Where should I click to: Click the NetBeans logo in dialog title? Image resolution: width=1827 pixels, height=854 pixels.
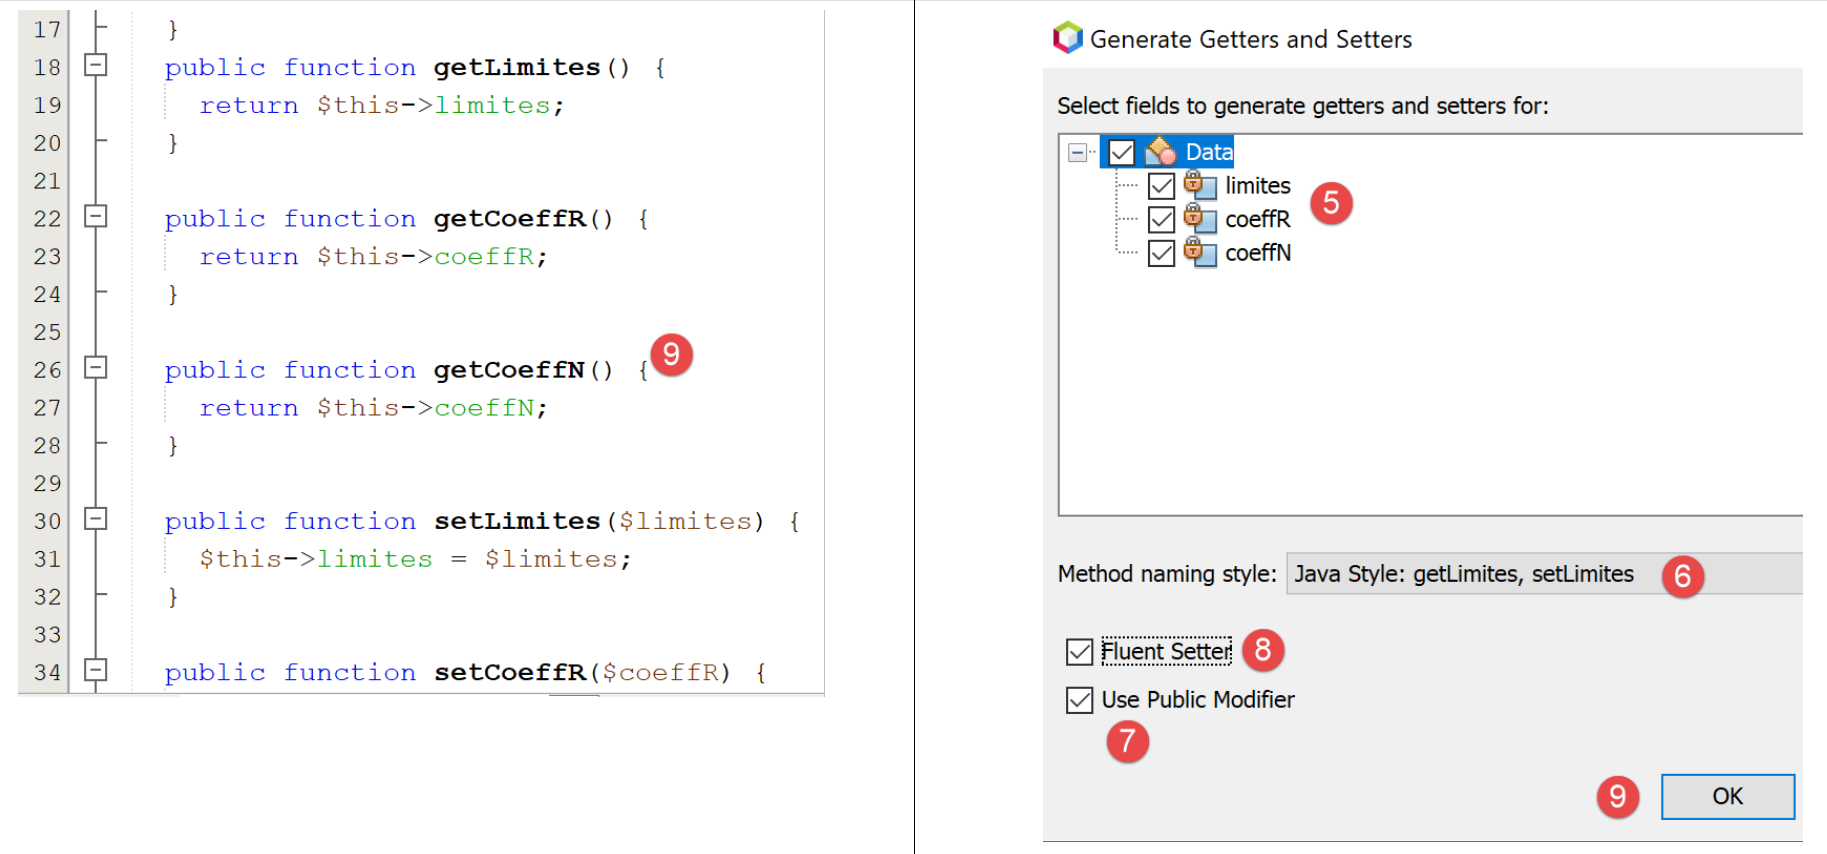[x=1067, y=38]
